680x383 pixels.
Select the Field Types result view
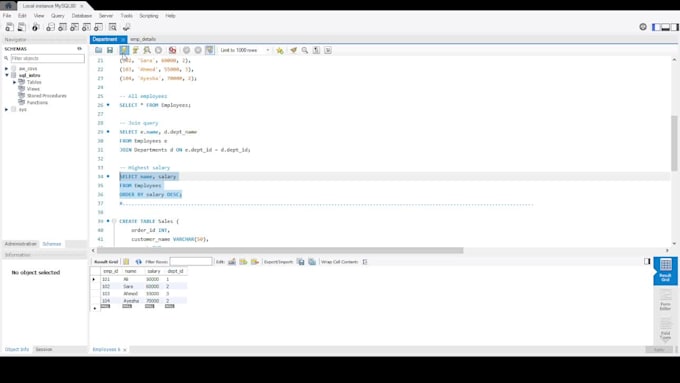(665, 328)
